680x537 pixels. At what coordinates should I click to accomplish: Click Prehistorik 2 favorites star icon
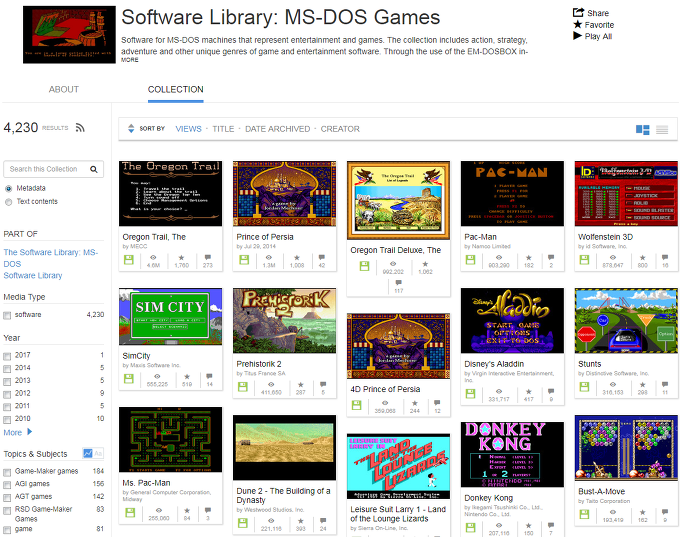point(301,385)
